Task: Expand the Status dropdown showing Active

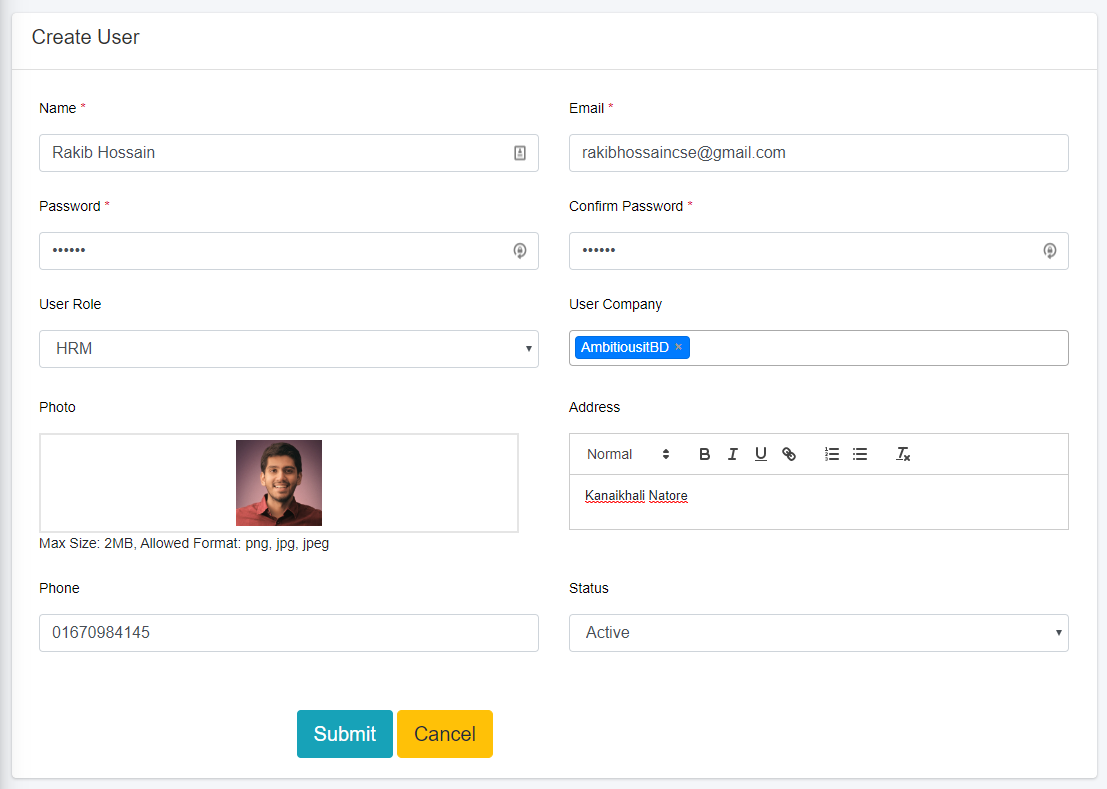Action: pyautogui.click(x=818, y=633)
